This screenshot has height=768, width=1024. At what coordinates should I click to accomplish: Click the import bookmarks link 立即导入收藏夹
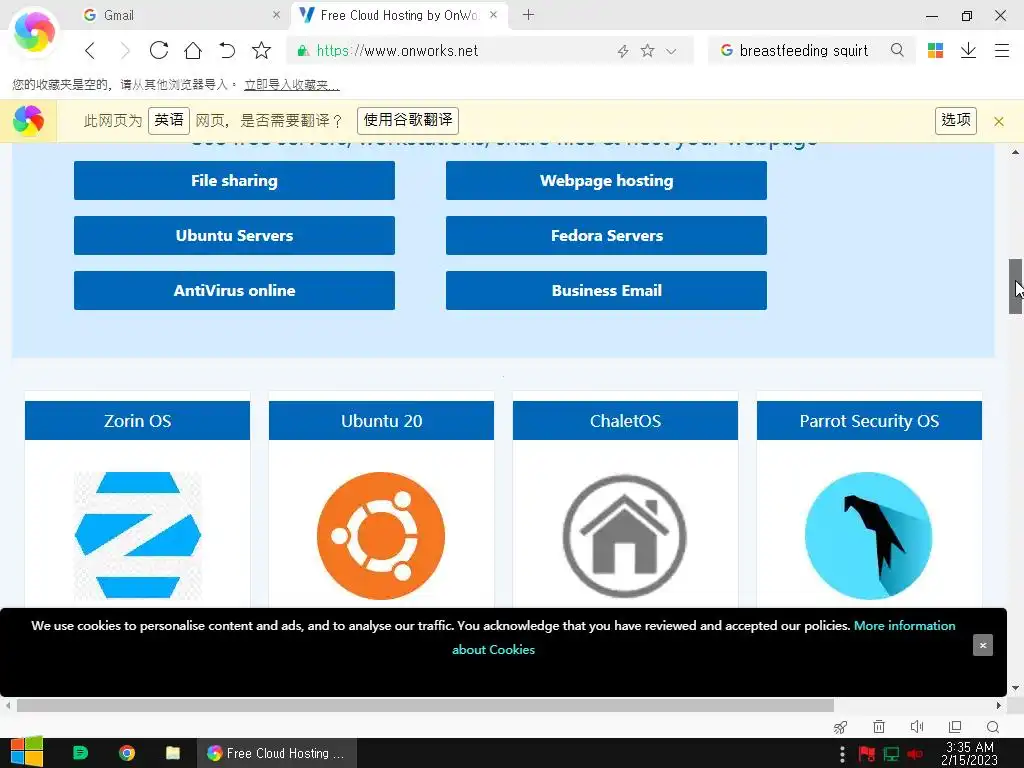(x=291, y=85)
